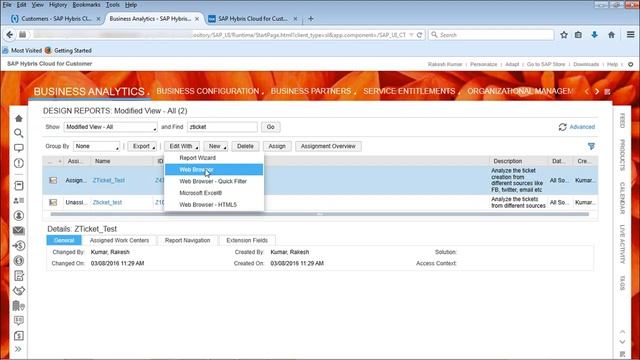Open the FEED side panel
Image resolution: width=640 pixels, height=360 pixels.
tap(622, 121)
